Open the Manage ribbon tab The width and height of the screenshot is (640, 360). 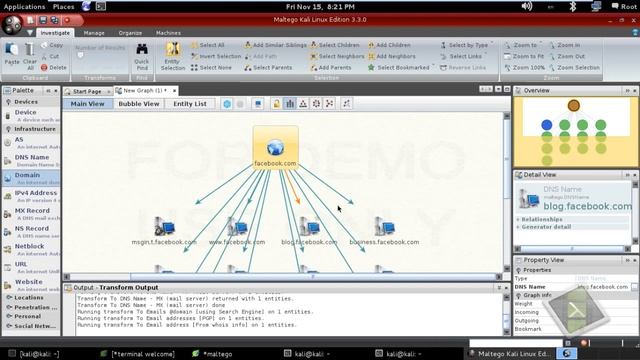point(94,33)
